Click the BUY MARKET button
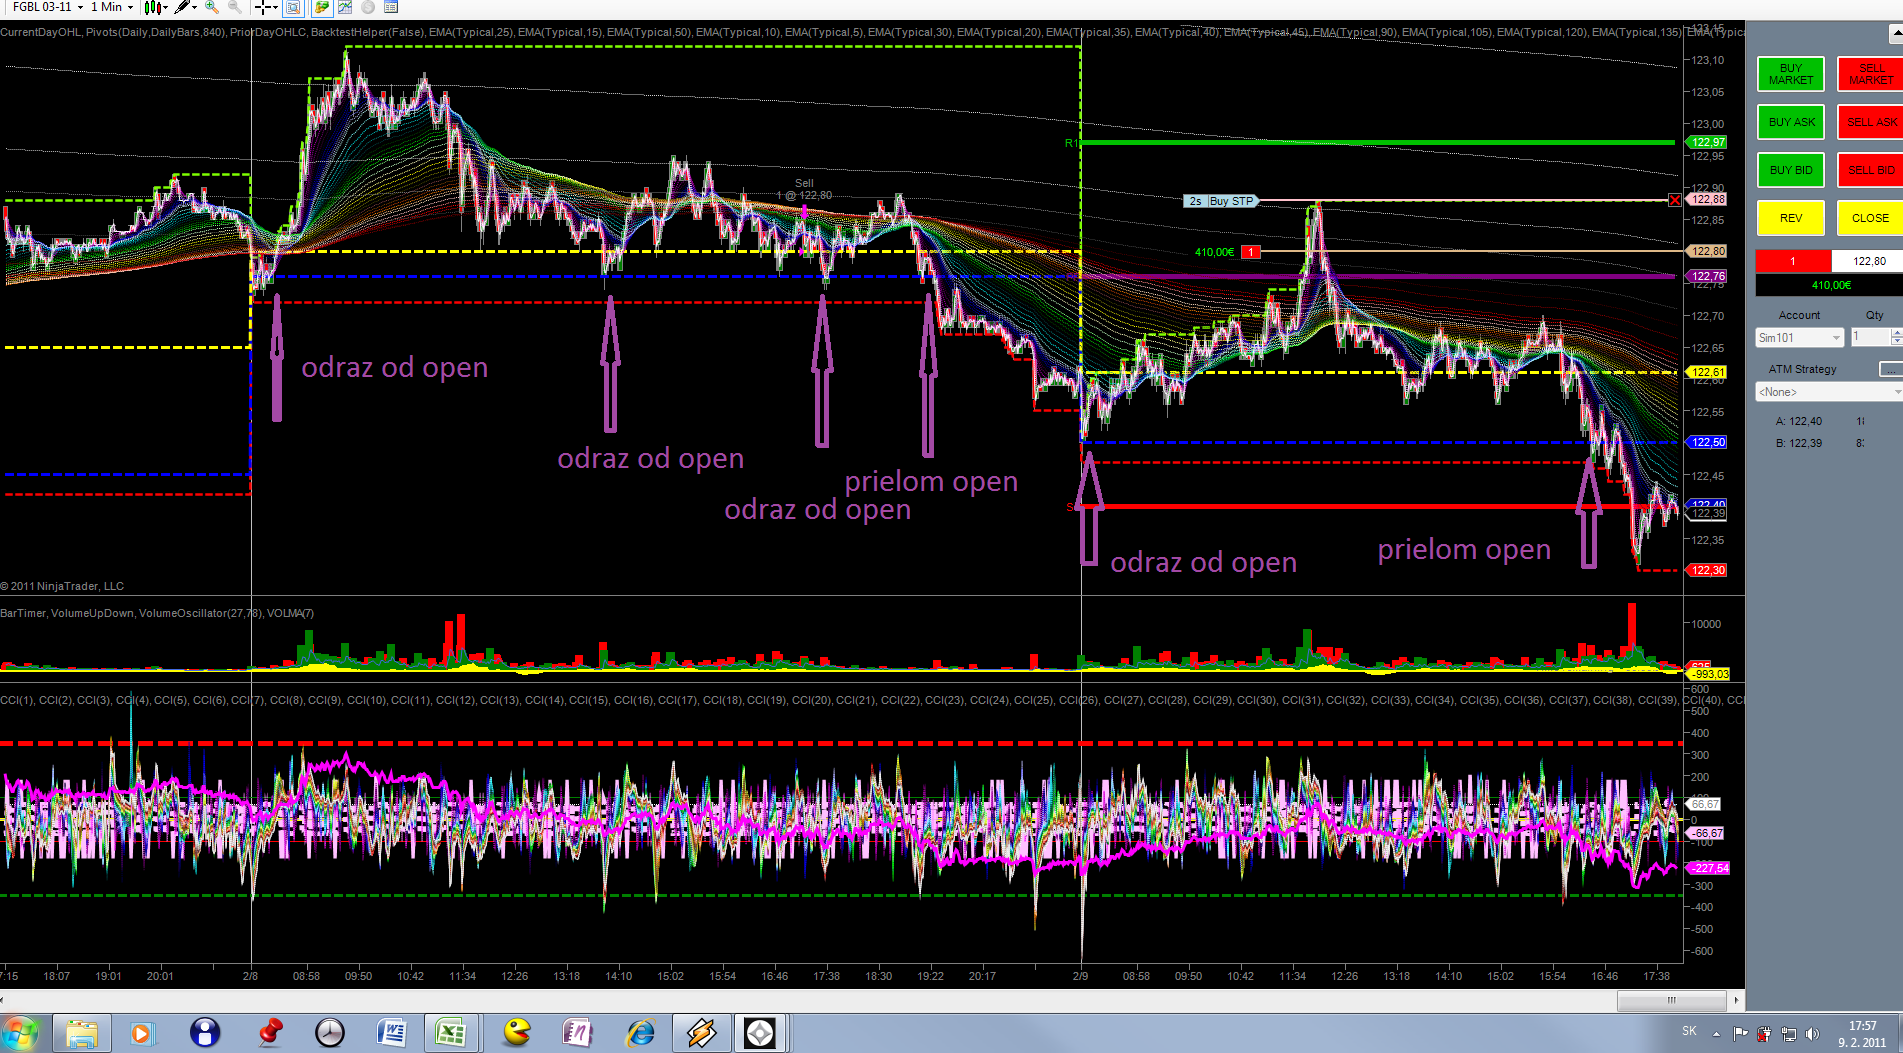Screen dimensions: 1903x1053 1791,74
